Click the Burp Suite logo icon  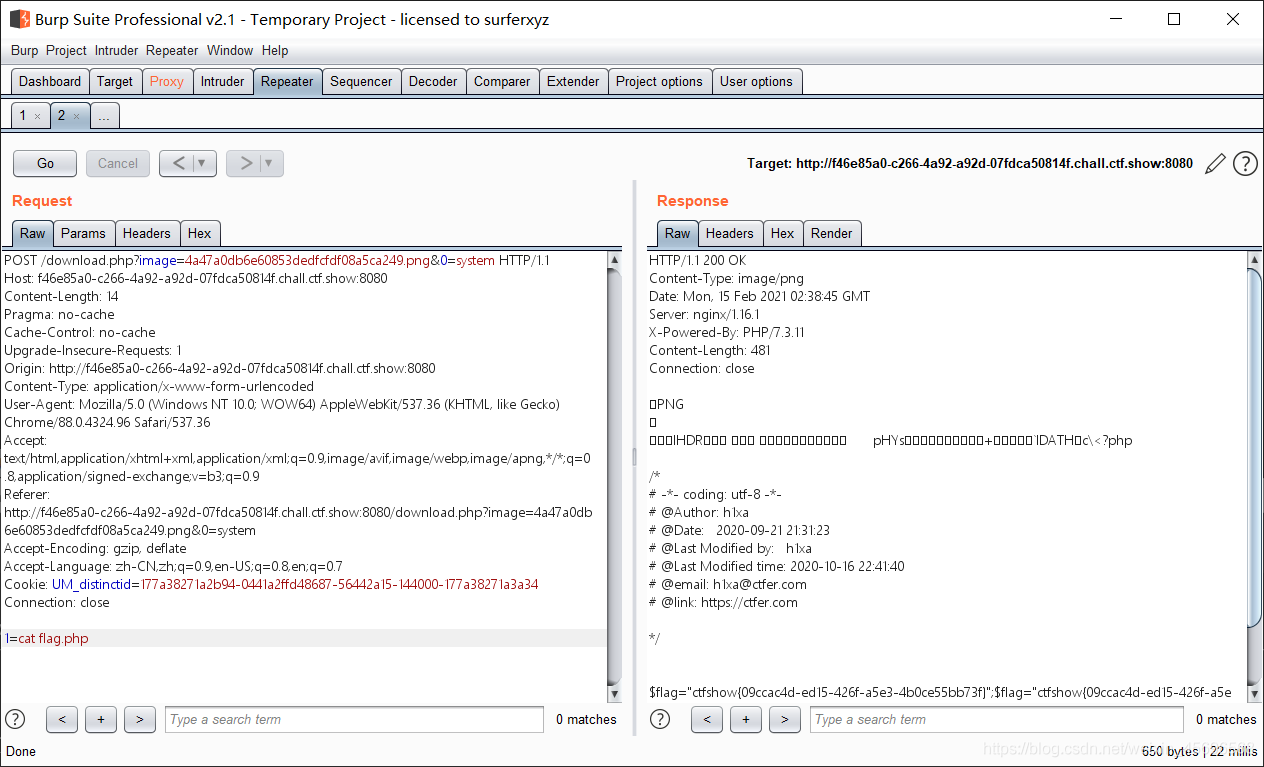pyautogui.click(x=19, y=19)
